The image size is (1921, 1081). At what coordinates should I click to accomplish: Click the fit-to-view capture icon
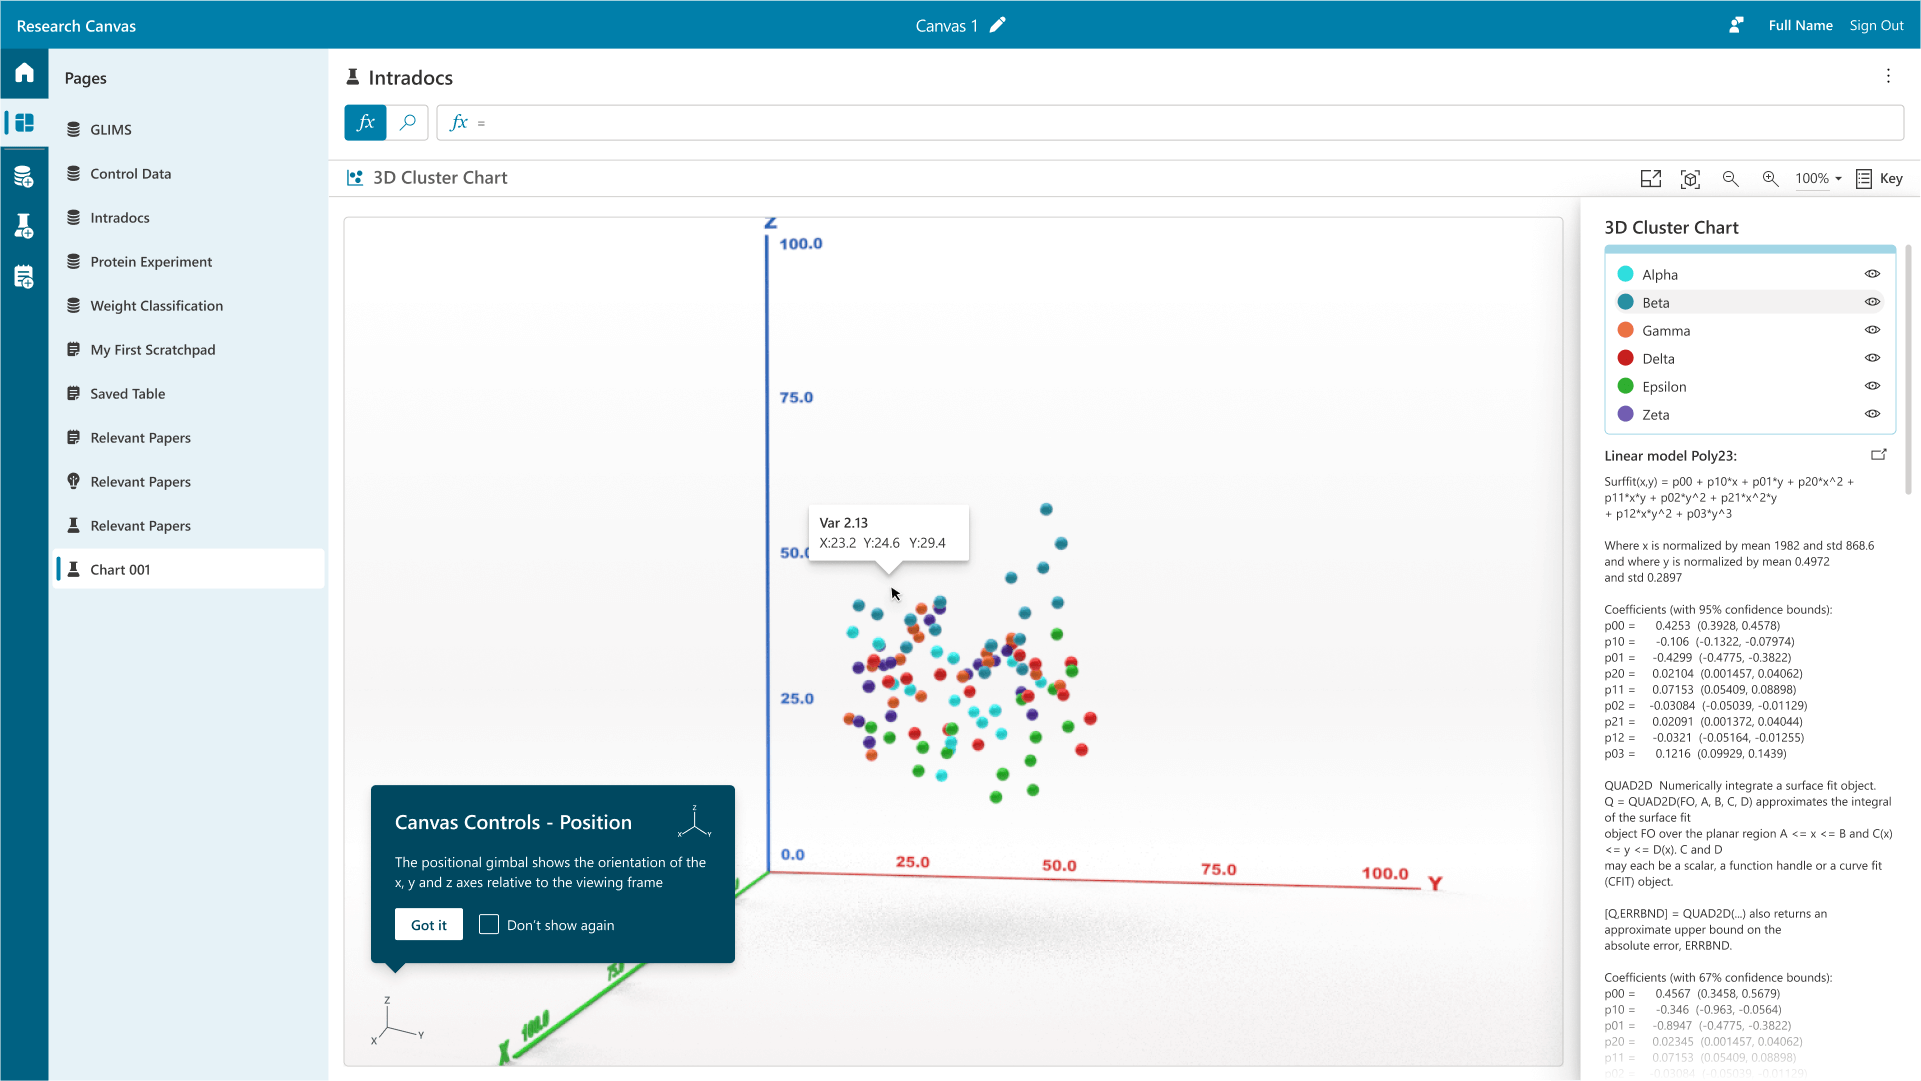(x=1690, y=178)
